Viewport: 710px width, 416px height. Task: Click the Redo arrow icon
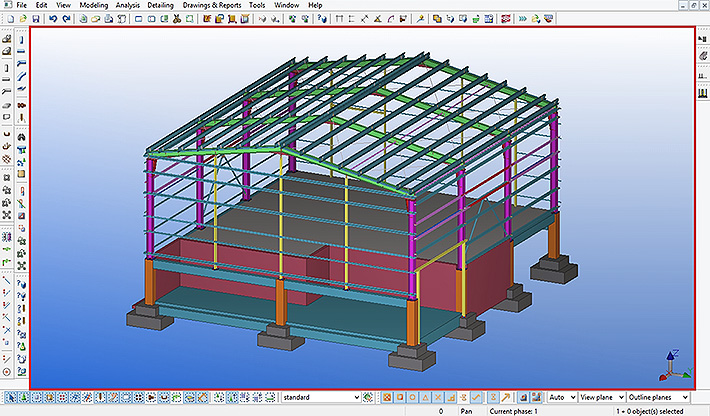(65, 18)
